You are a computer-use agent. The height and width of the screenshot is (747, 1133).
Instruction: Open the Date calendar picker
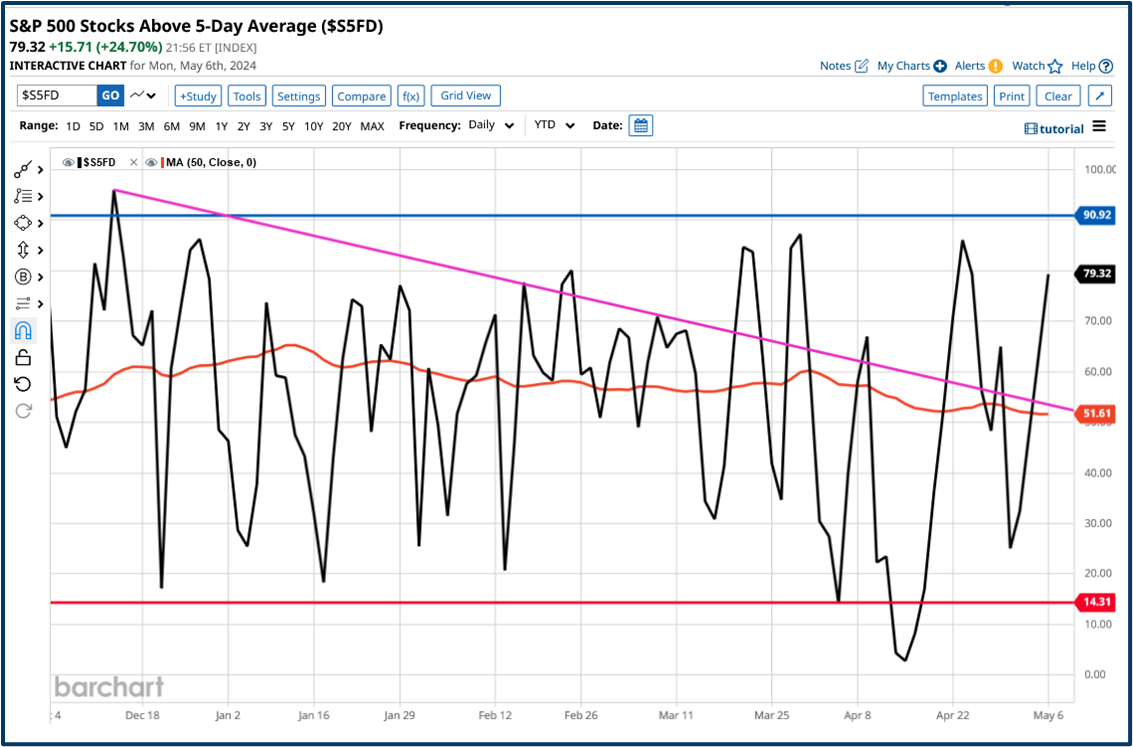[640, 125]
